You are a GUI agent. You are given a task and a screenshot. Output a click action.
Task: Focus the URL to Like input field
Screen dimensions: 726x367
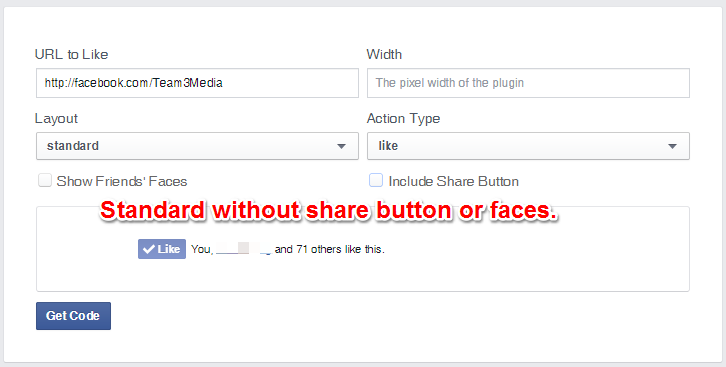click(x=197, y=83)
